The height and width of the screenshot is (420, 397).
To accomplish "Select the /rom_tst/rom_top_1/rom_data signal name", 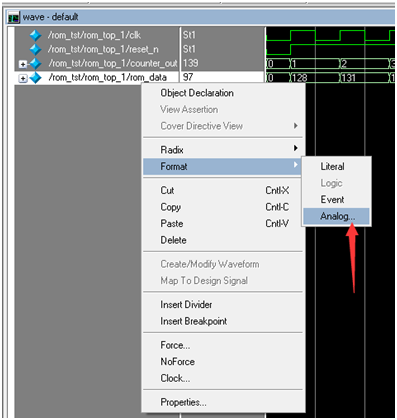I will click(x=108, y=78).
